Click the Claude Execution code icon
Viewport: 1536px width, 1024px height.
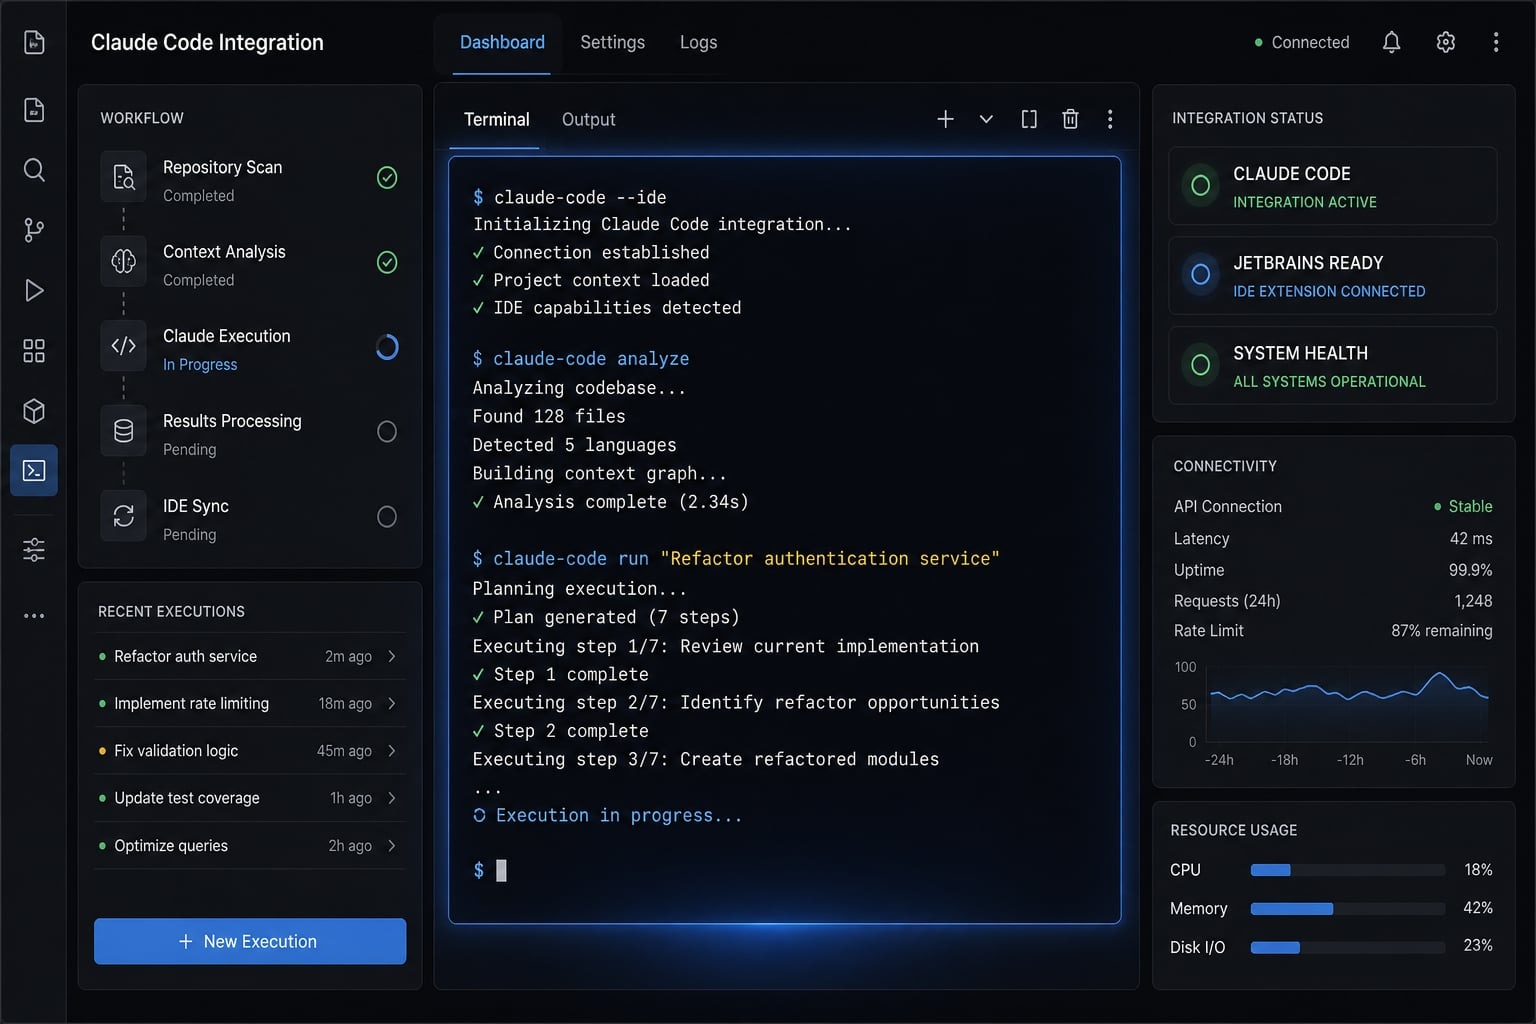(124, 346)
